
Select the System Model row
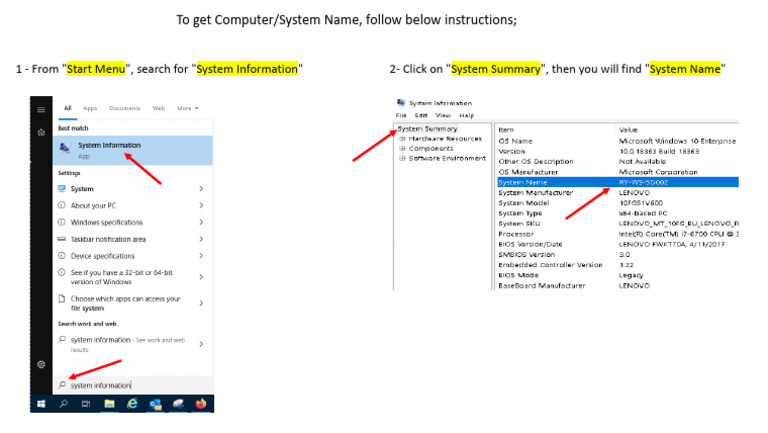coord(618,203)
